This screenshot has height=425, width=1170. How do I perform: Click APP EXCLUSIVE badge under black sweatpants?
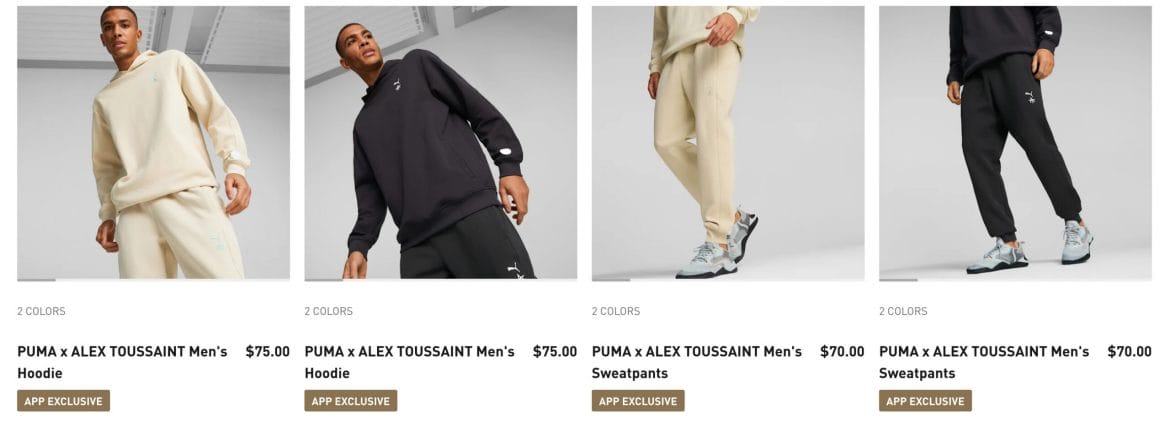pyautogui.click(x=925, y=400)
